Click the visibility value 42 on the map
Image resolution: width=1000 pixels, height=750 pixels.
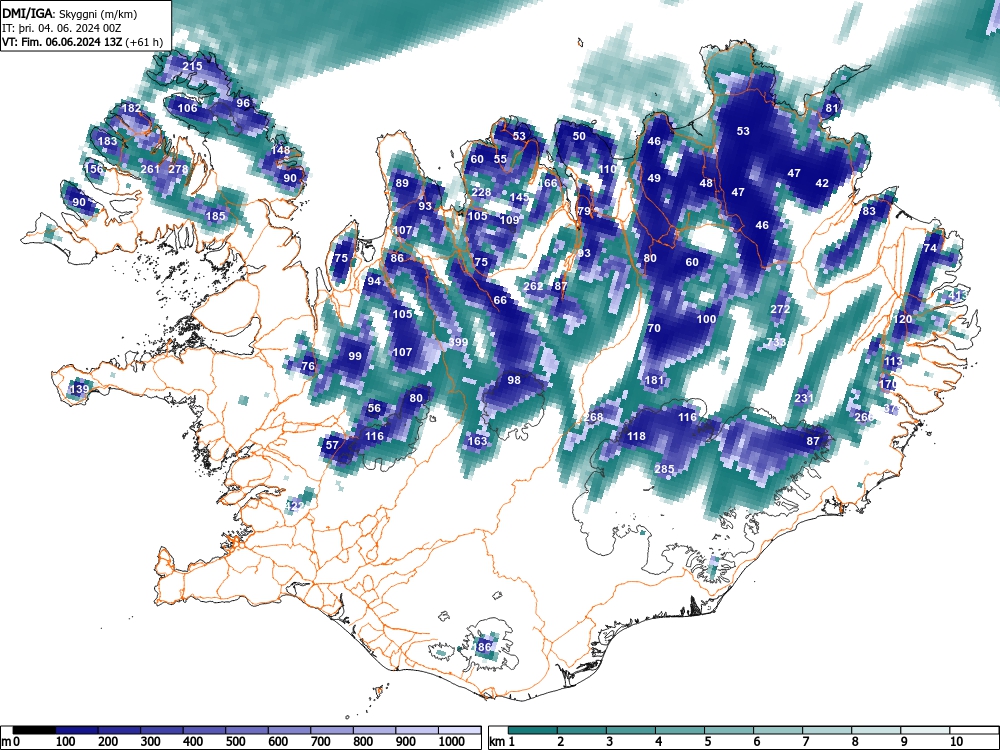822,183
